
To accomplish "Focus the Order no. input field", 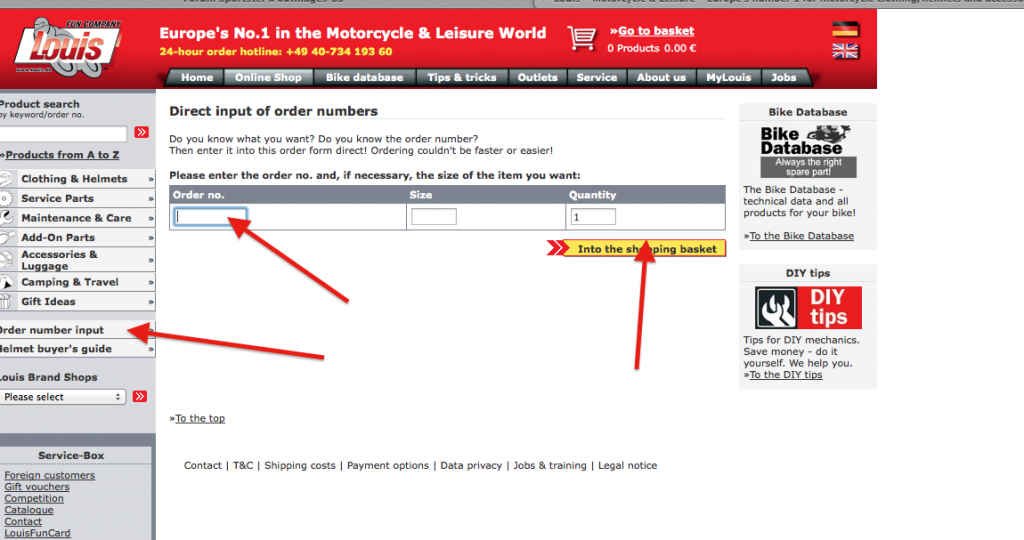I will [210, 217].
